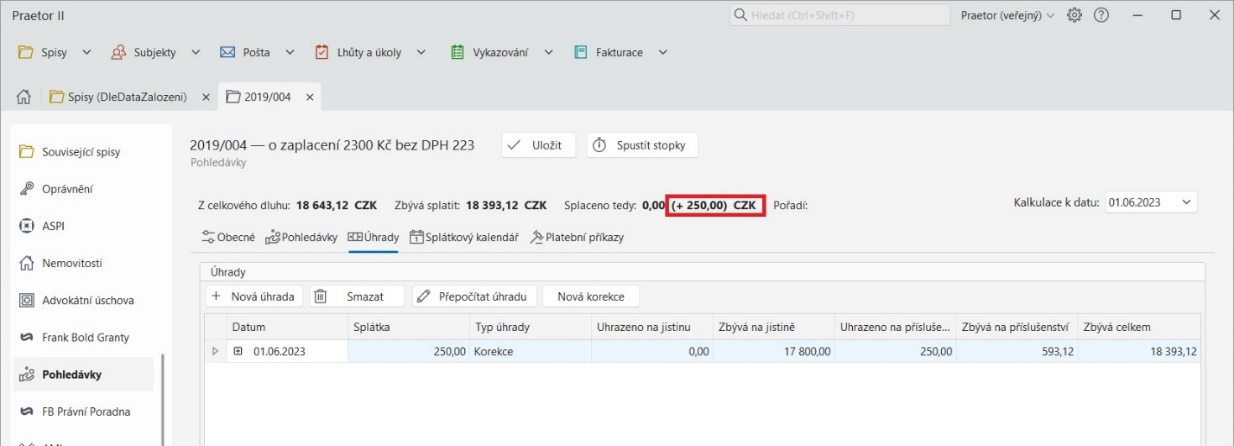Open the Obecné tab
This screenshot has width=1234, height=446.
coord(229,237)
